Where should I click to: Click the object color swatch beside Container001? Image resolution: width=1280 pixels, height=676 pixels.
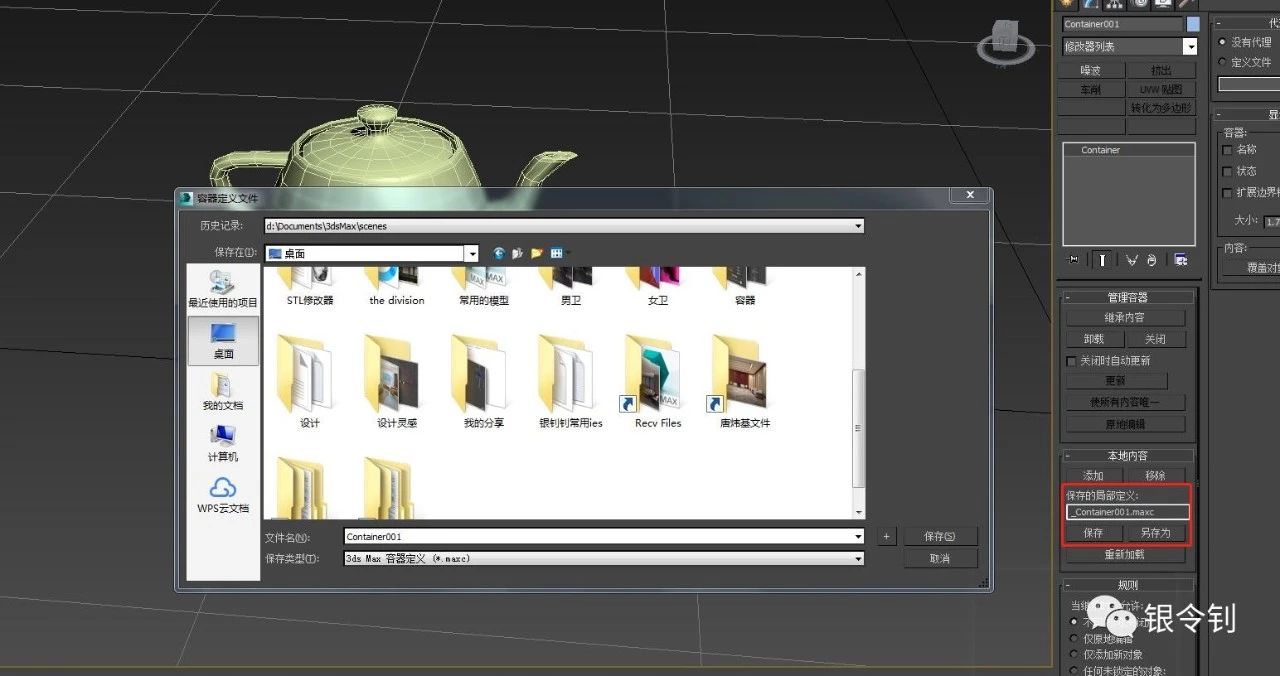(1193, 24)
